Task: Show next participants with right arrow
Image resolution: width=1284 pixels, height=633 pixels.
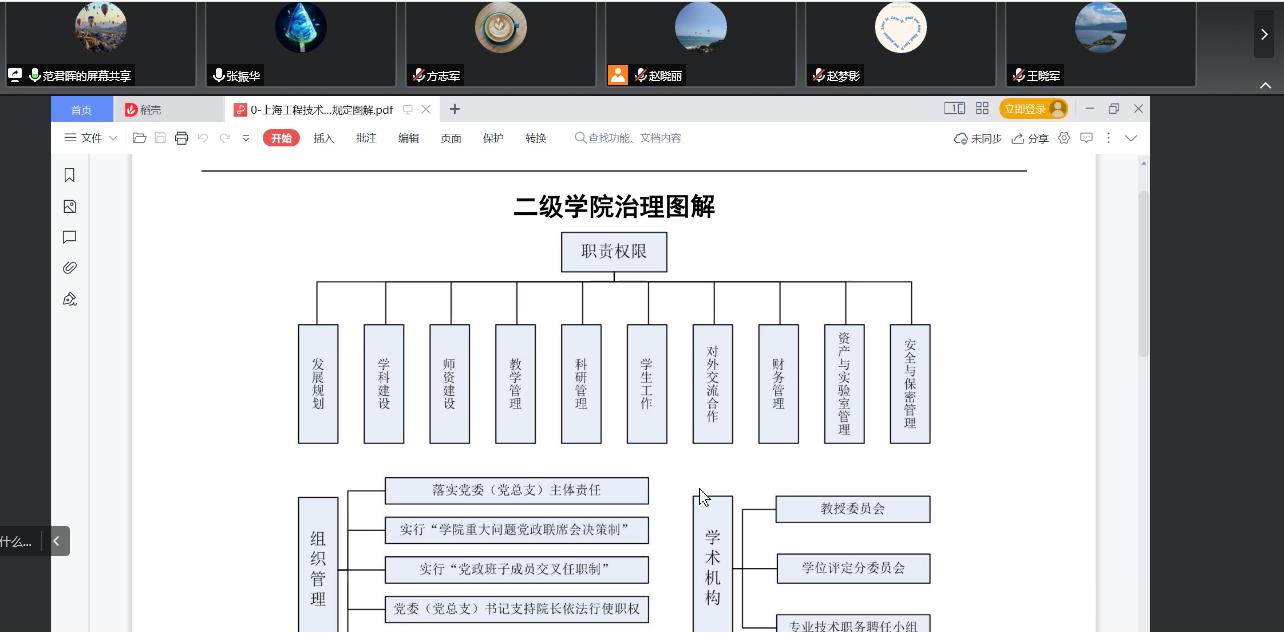Action: pos(1264,34)
